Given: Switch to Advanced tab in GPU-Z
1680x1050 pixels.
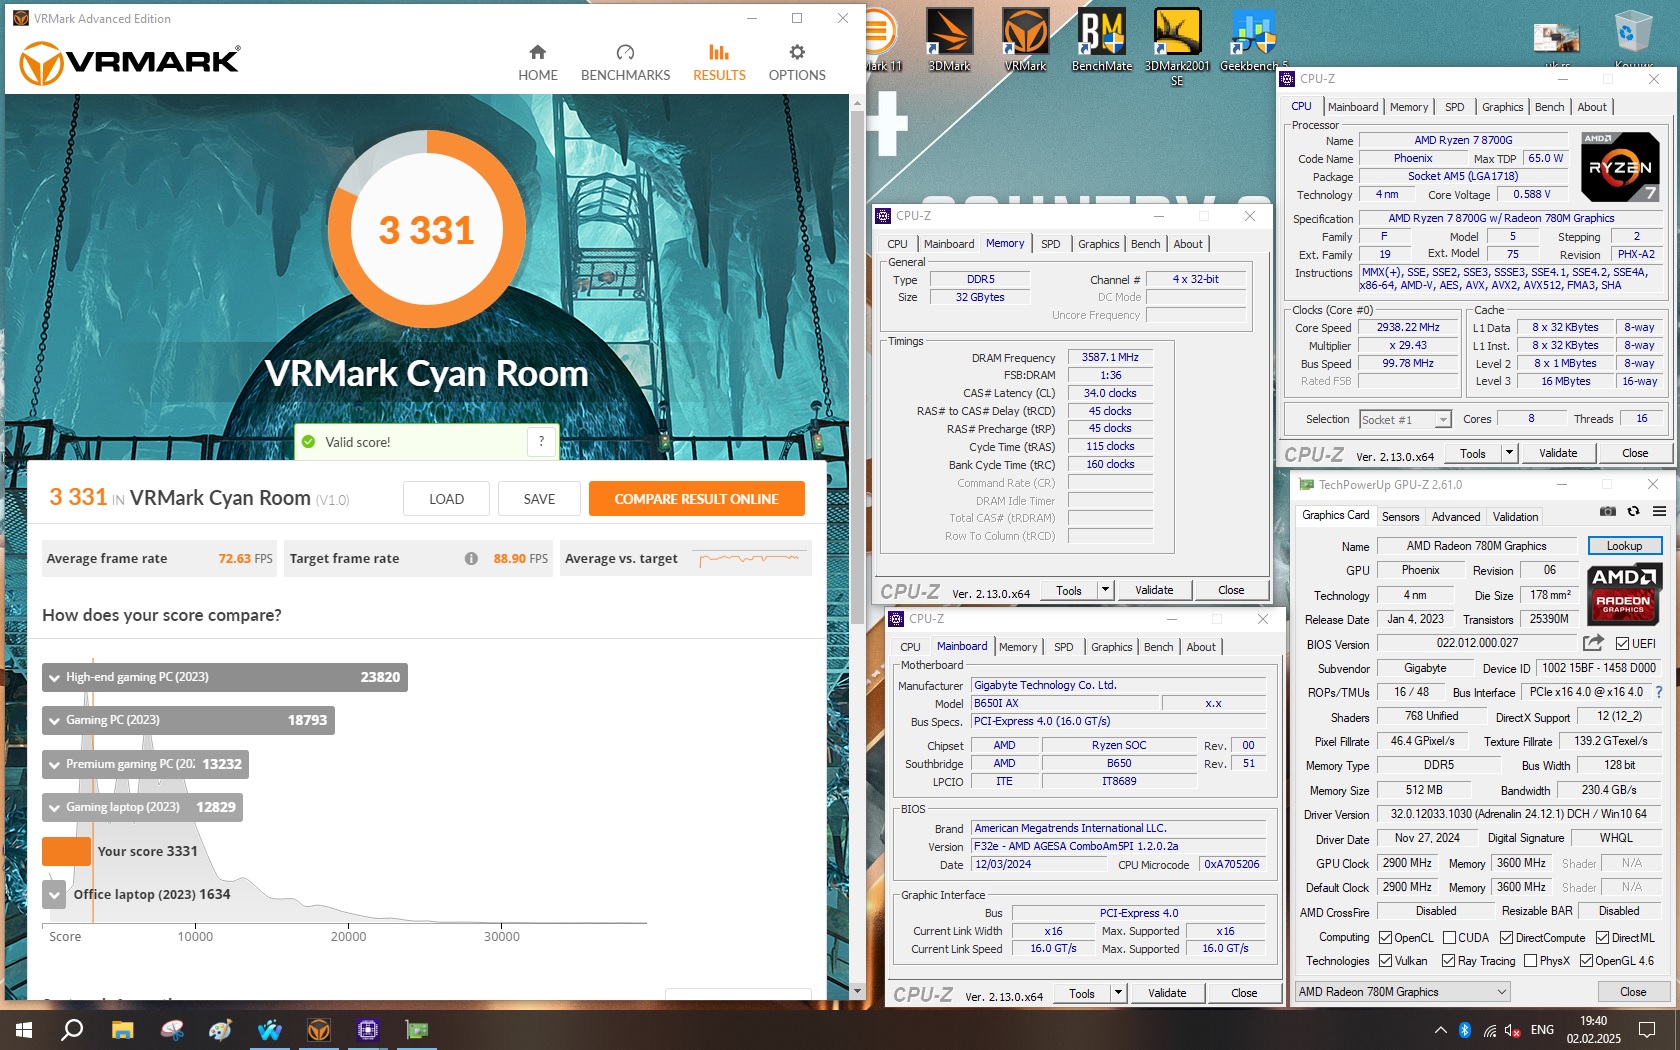Looking at the screenshot, I should (1456, 517).
